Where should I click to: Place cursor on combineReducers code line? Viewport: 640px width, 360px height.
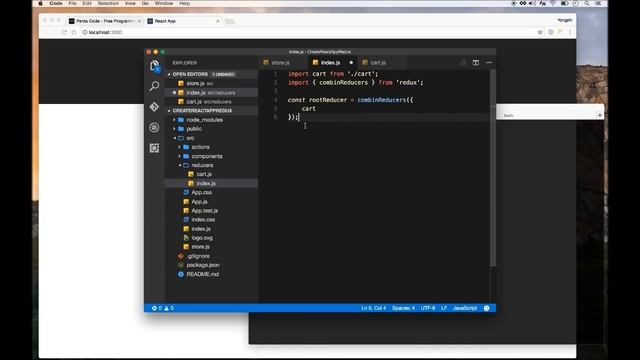coord(350,100)
